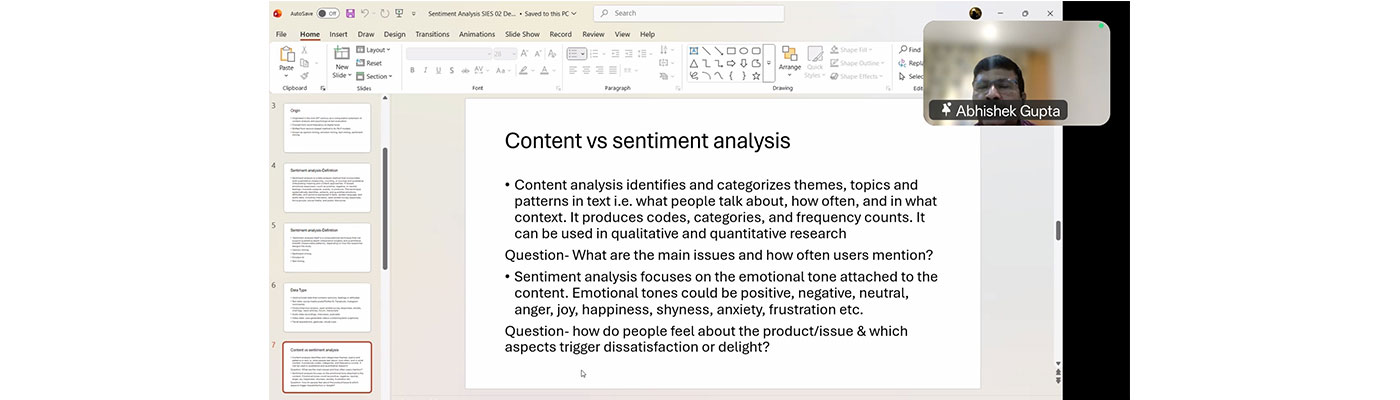
Task: Open the Slide Show tab
Action: pyautogui.click(x=523, y=34)
